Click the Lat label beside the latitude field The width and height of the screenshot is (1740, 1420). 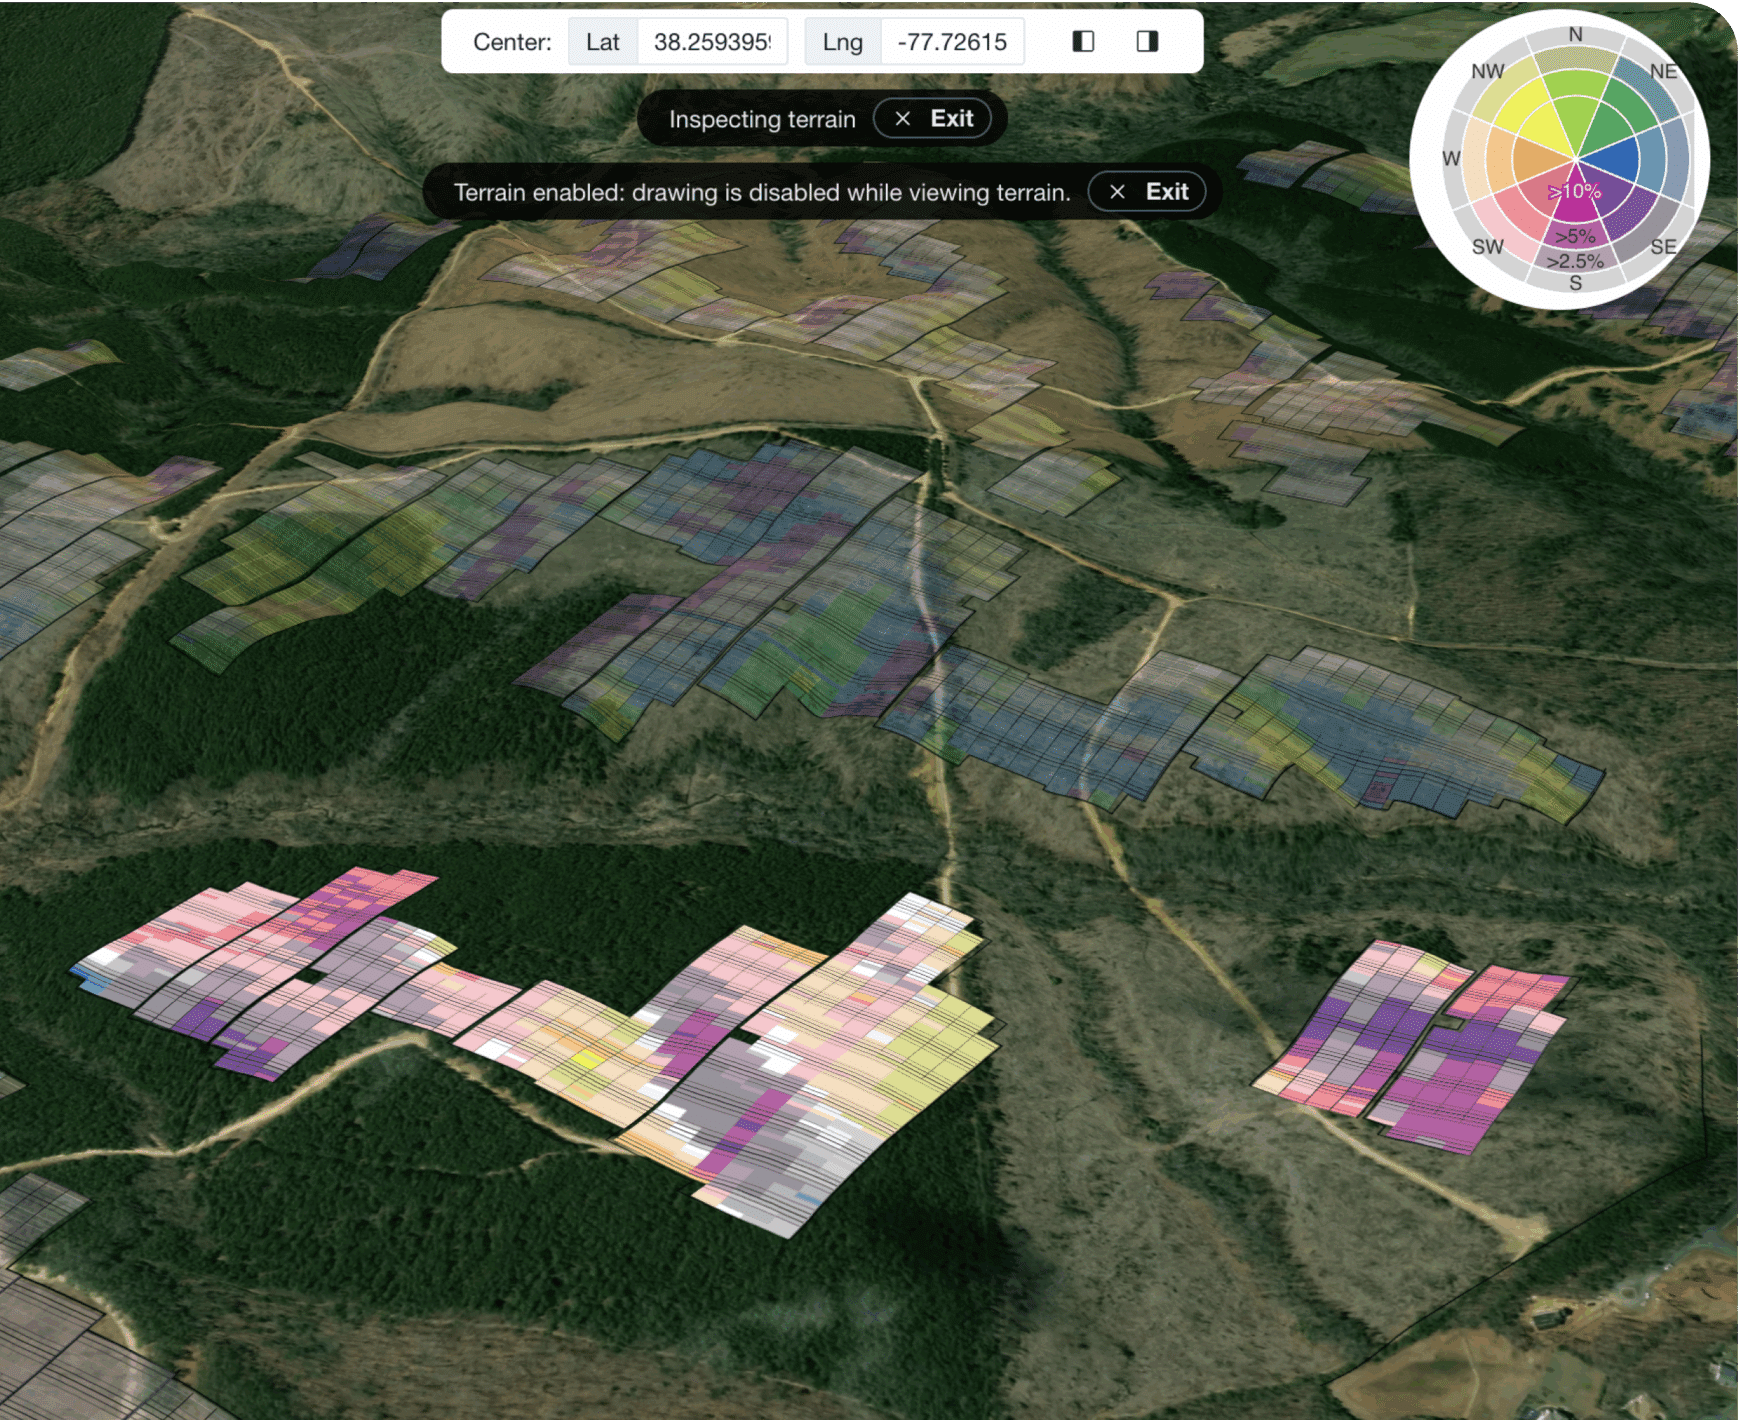pyautogui.click(x=602, y=42)
